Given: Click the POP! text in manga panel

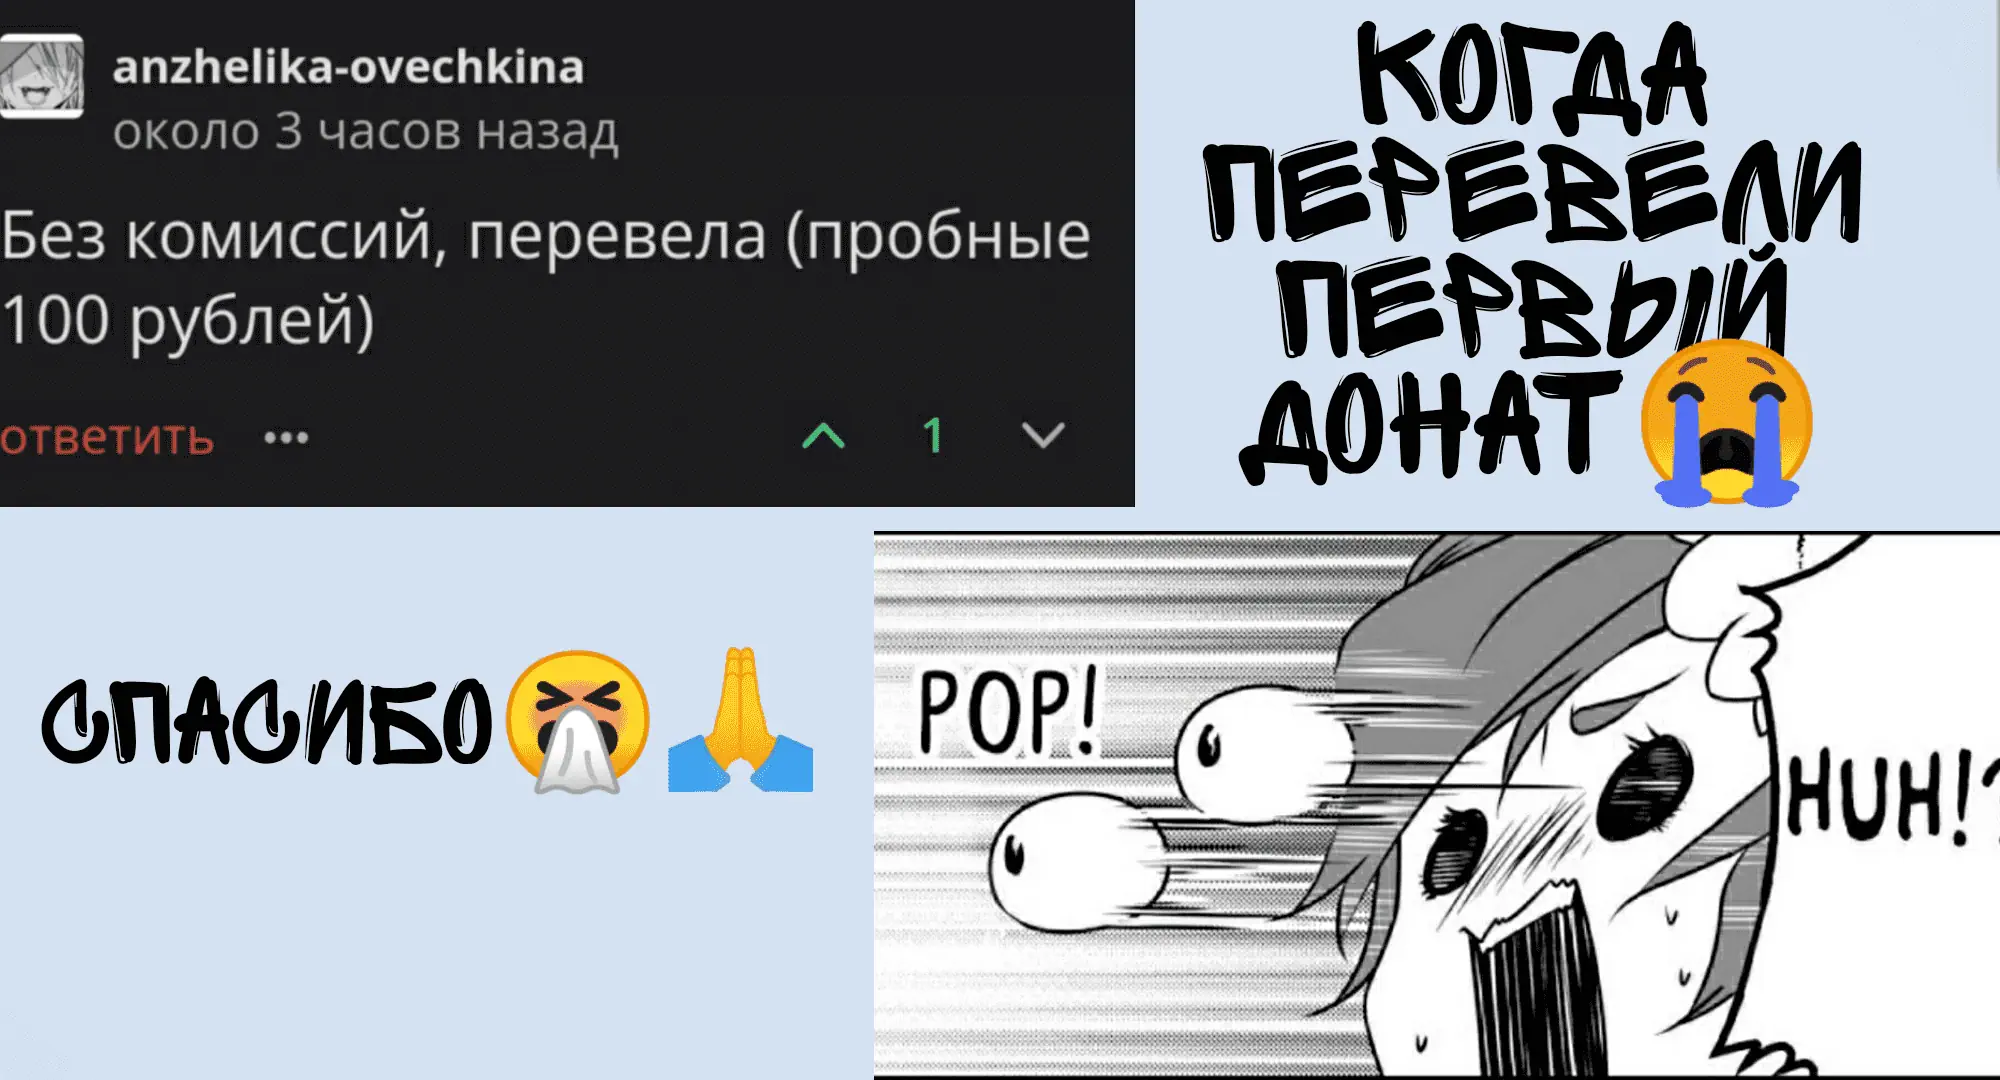Looking at the screenshot, I should tap(1007, 712).
